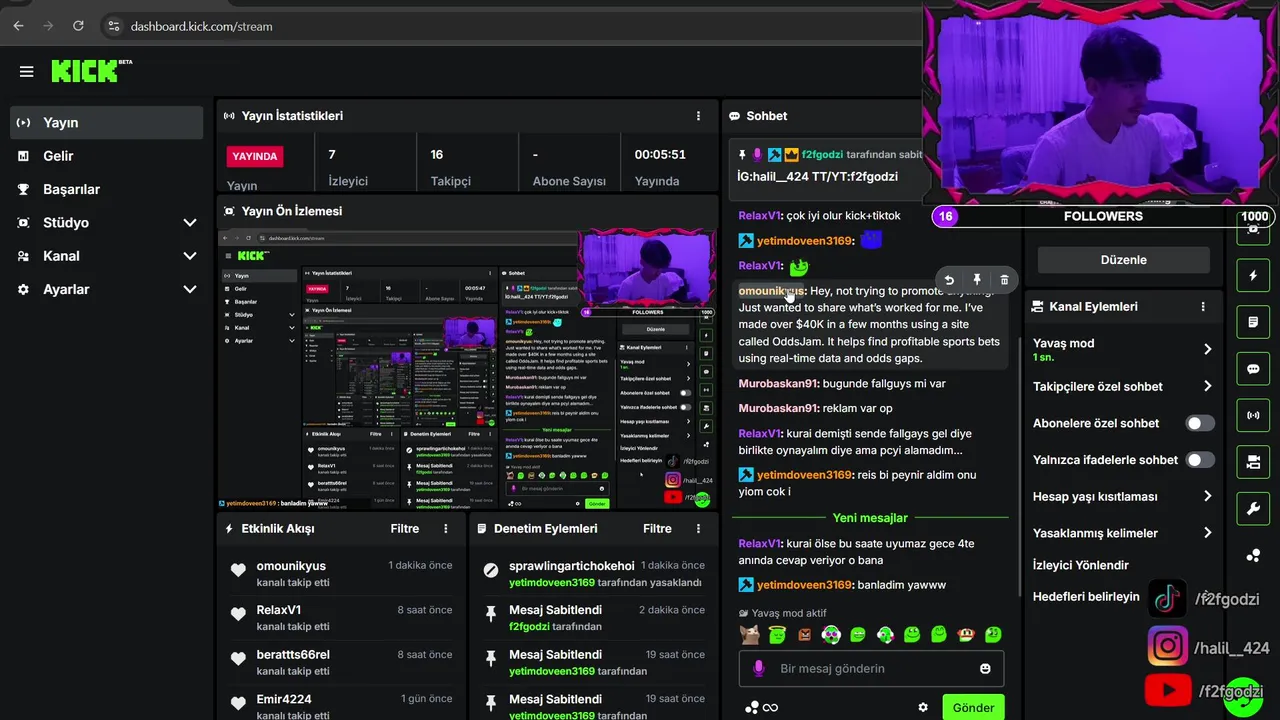Open Yasaklanmış kelimeler arrow
Image resolution: width=1280 pixels, height=720 pixels.
coord(1208,533)
